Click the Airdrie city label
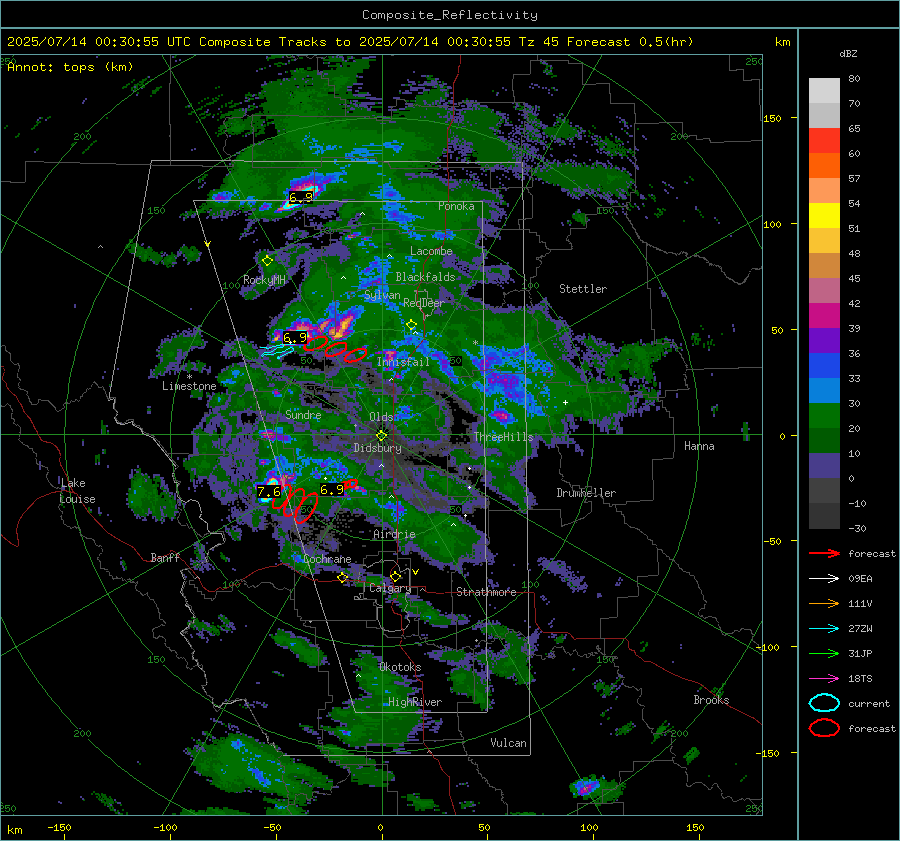The image size is (900, 841). point(394,534)
